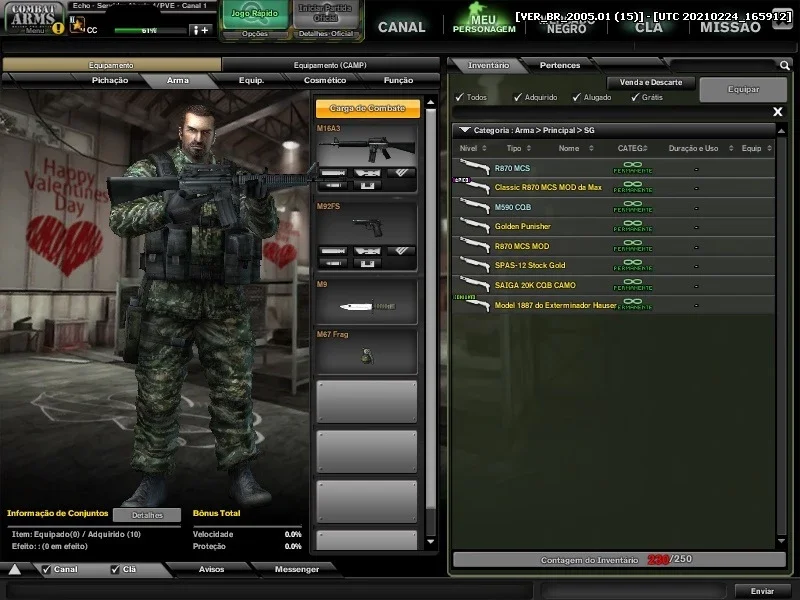Click the Equipar button
The width and height of the screenshot is (800, 600).
(743, 89)
